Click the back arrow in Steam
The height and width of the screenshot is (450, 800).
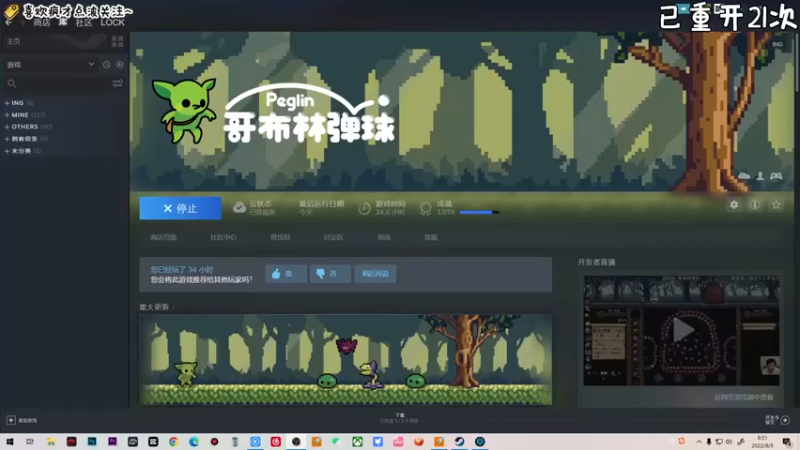click(8, 22)
